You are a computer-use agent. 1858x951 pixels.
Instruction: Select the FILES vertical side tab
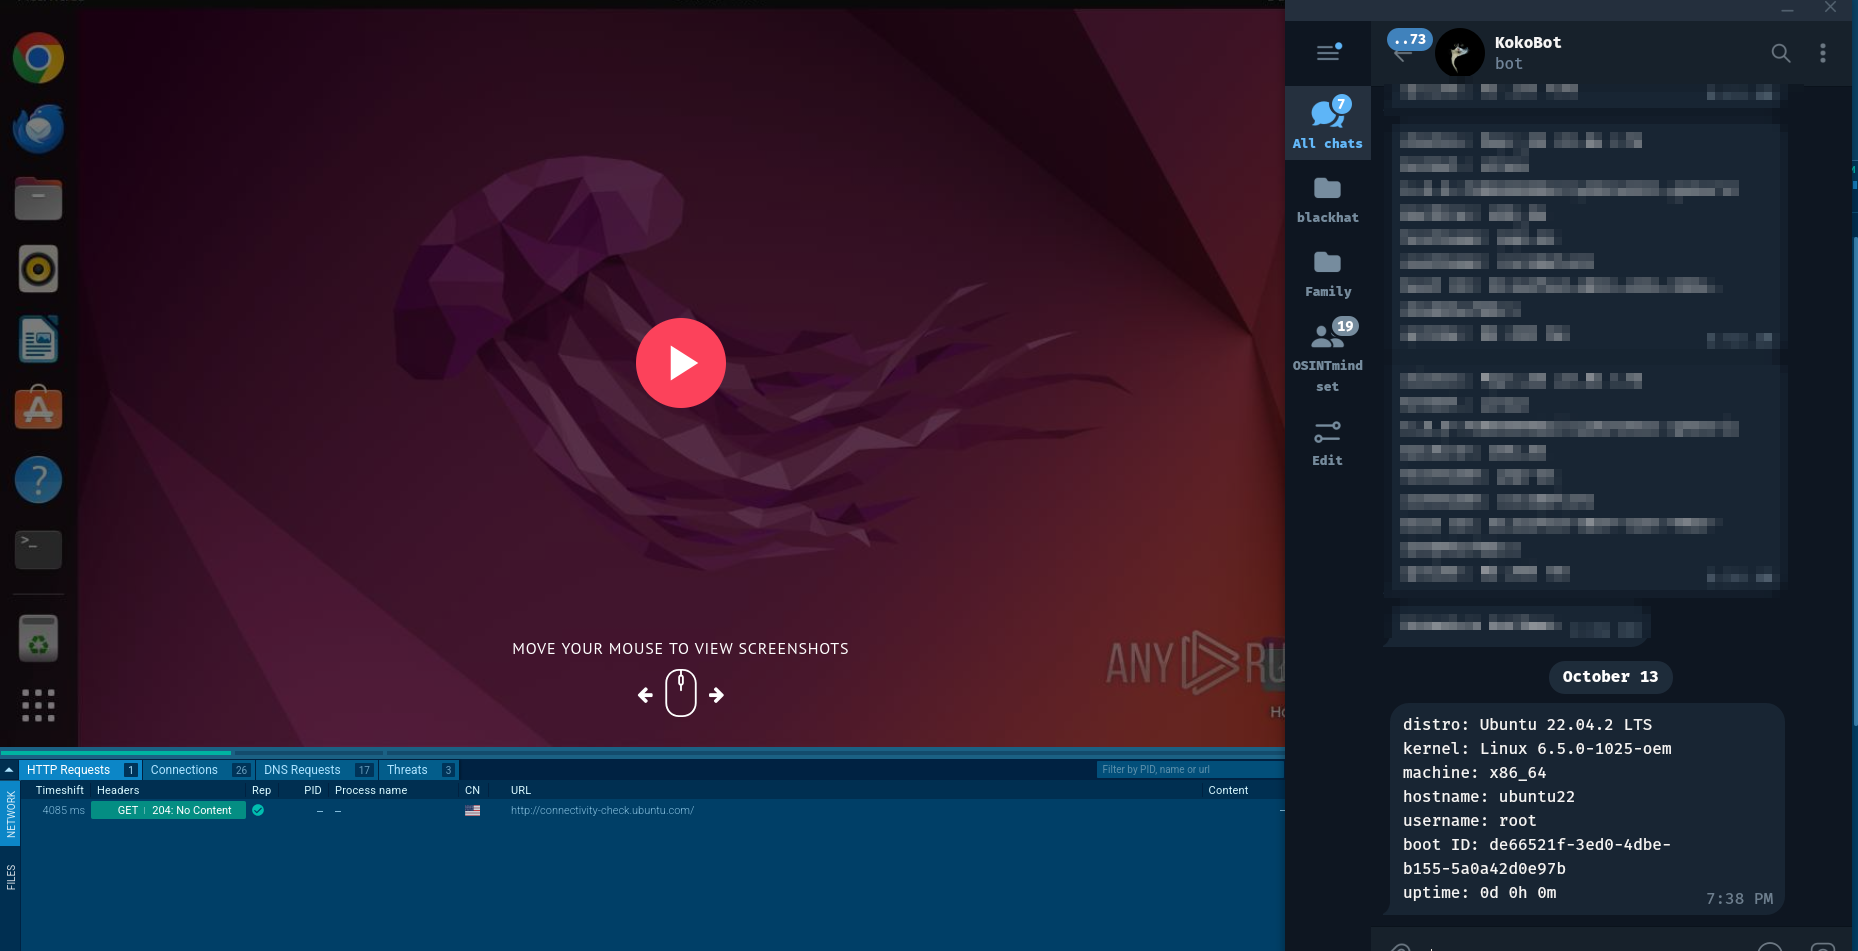(x=11, y=877)
